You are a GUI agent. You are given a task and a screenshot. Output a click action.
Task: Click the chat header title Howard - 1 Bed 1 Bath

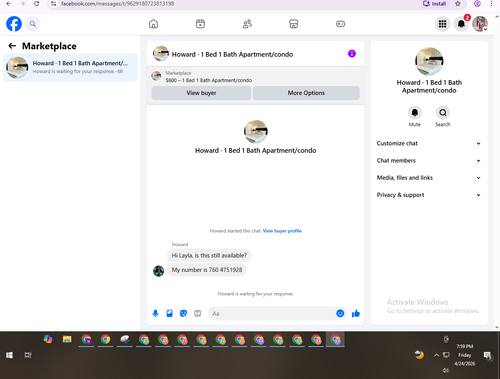point(232,54)
